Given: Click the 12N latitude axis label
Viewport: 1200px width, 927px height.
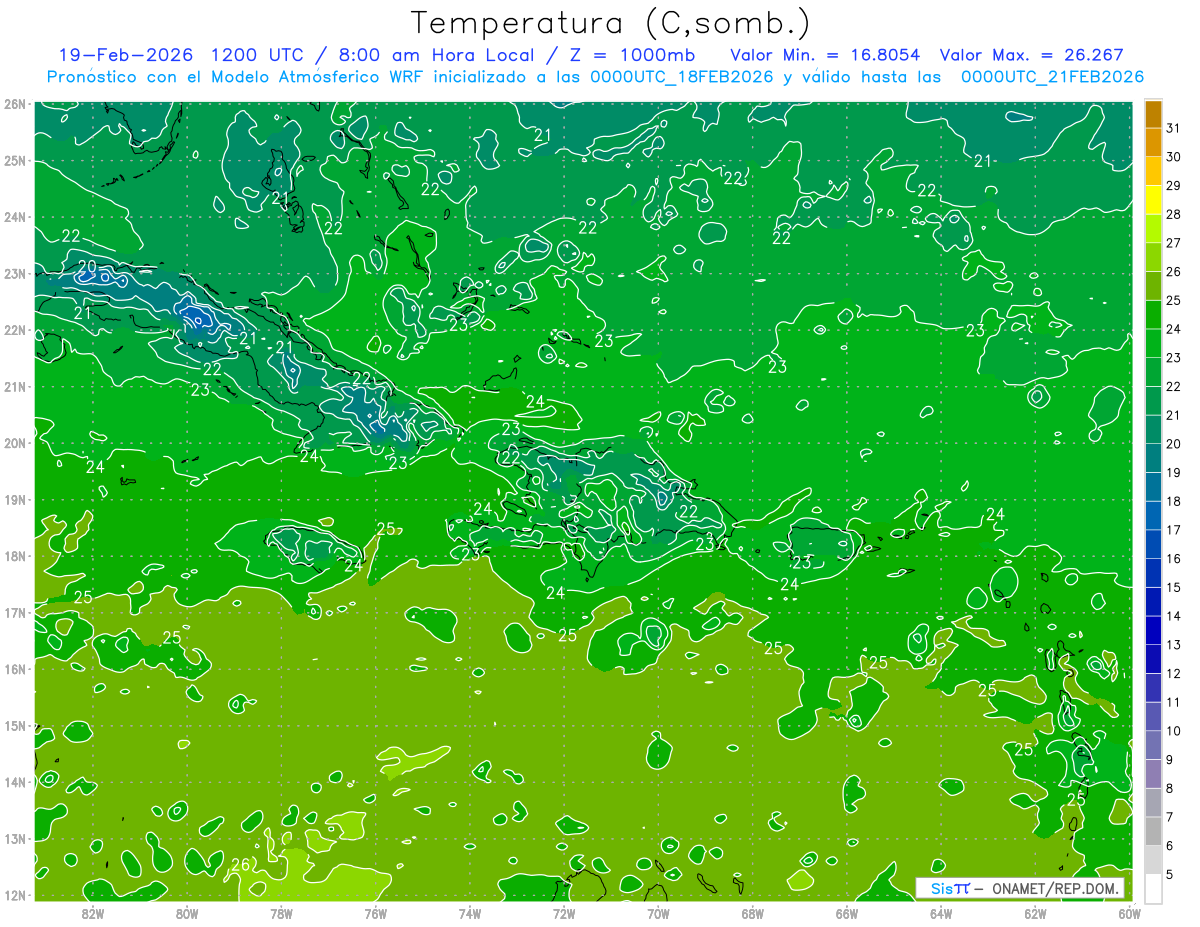Looking at the screenshot, I should (x=14, y=895).
